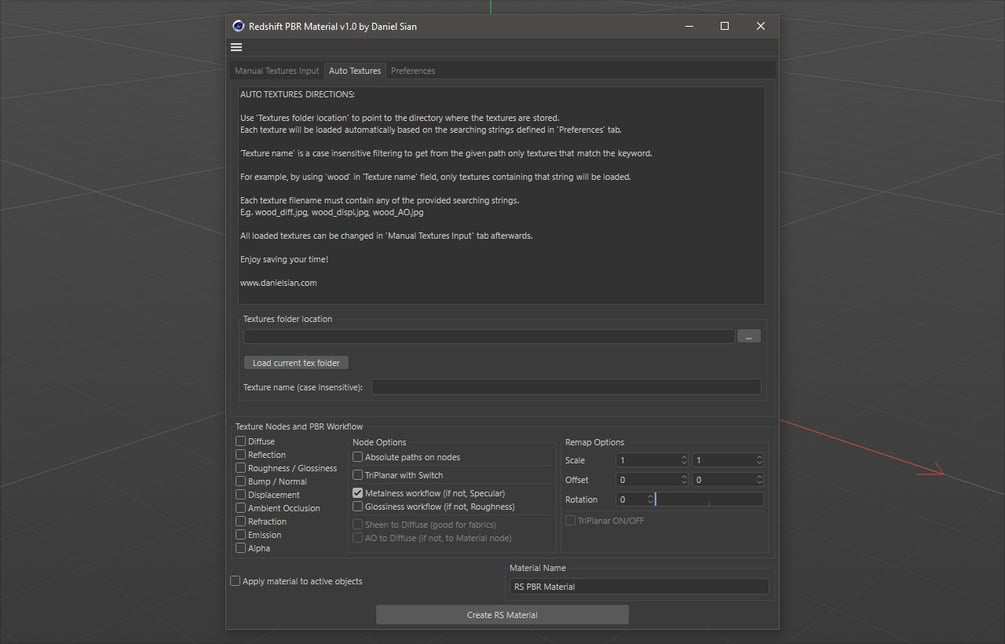Viewport: 1005px width, 644px height.
Task: Click the Material Name text field
Action: tap(639, 586)
